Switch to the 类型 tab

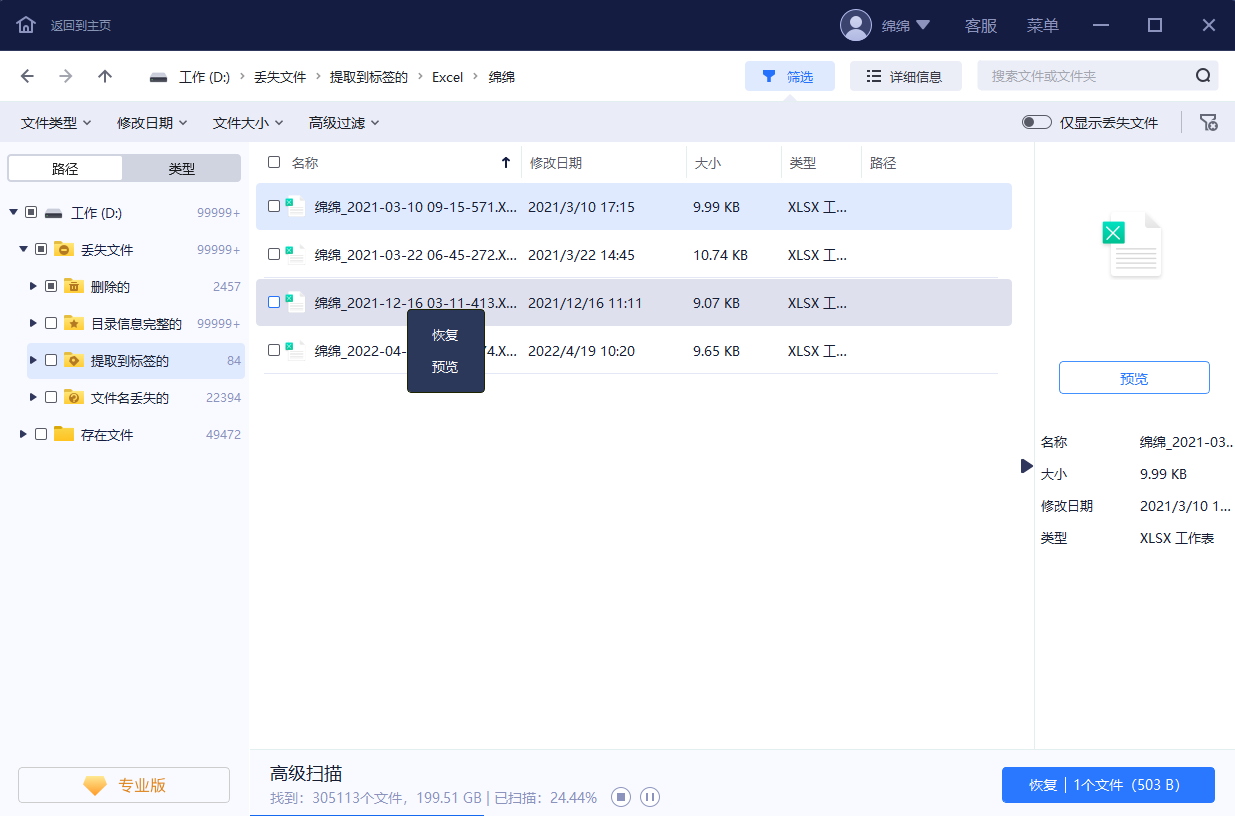pos(181,169)
